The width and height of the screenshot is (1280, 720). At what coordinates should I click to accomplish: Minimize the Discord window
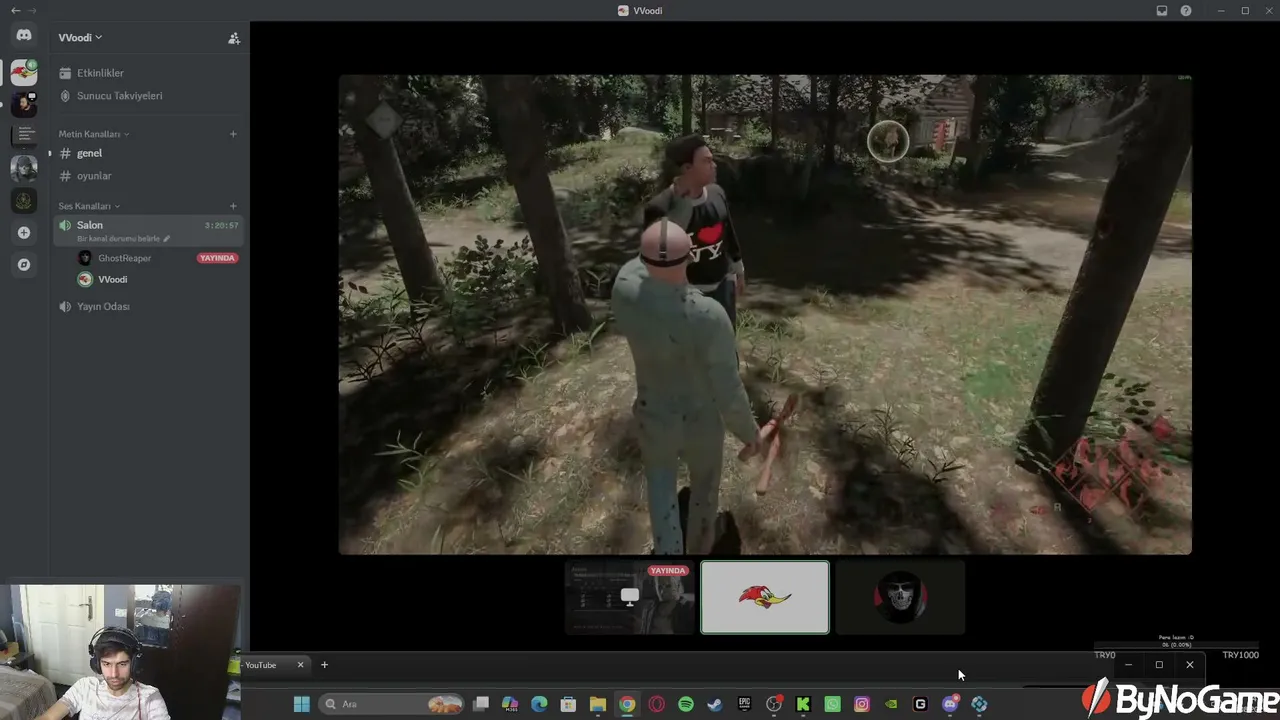(1221, 11)
